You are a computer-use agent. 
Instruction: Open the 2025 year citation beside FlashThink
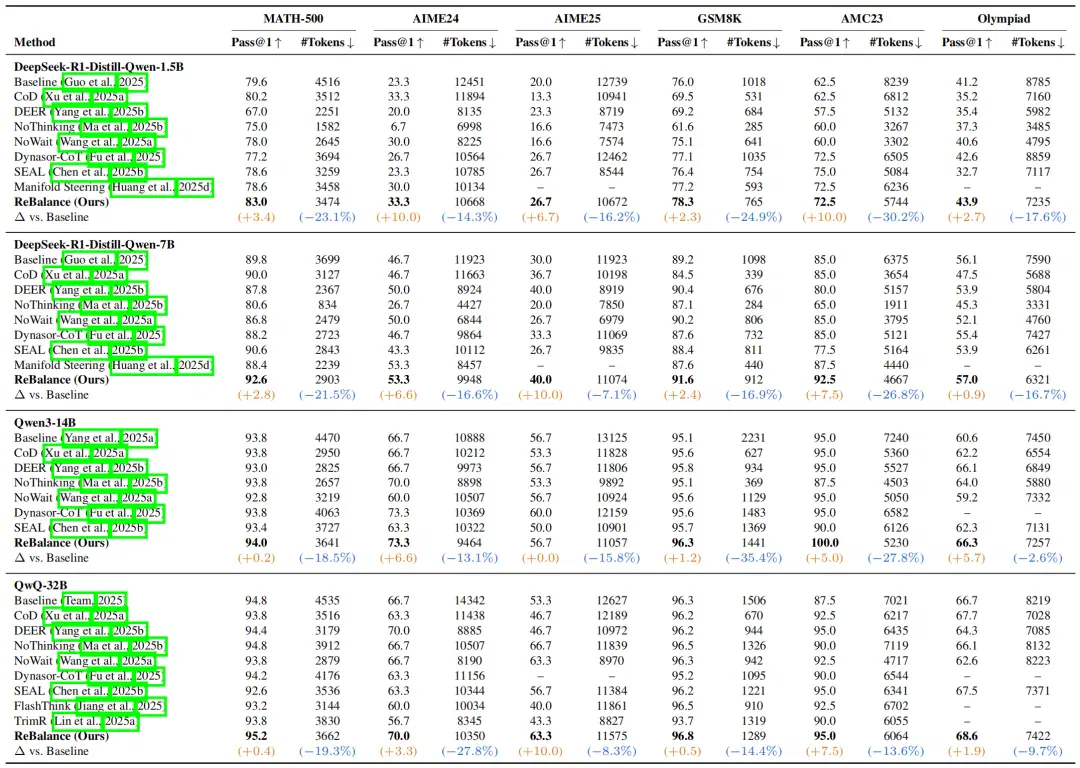pos(149,706)
